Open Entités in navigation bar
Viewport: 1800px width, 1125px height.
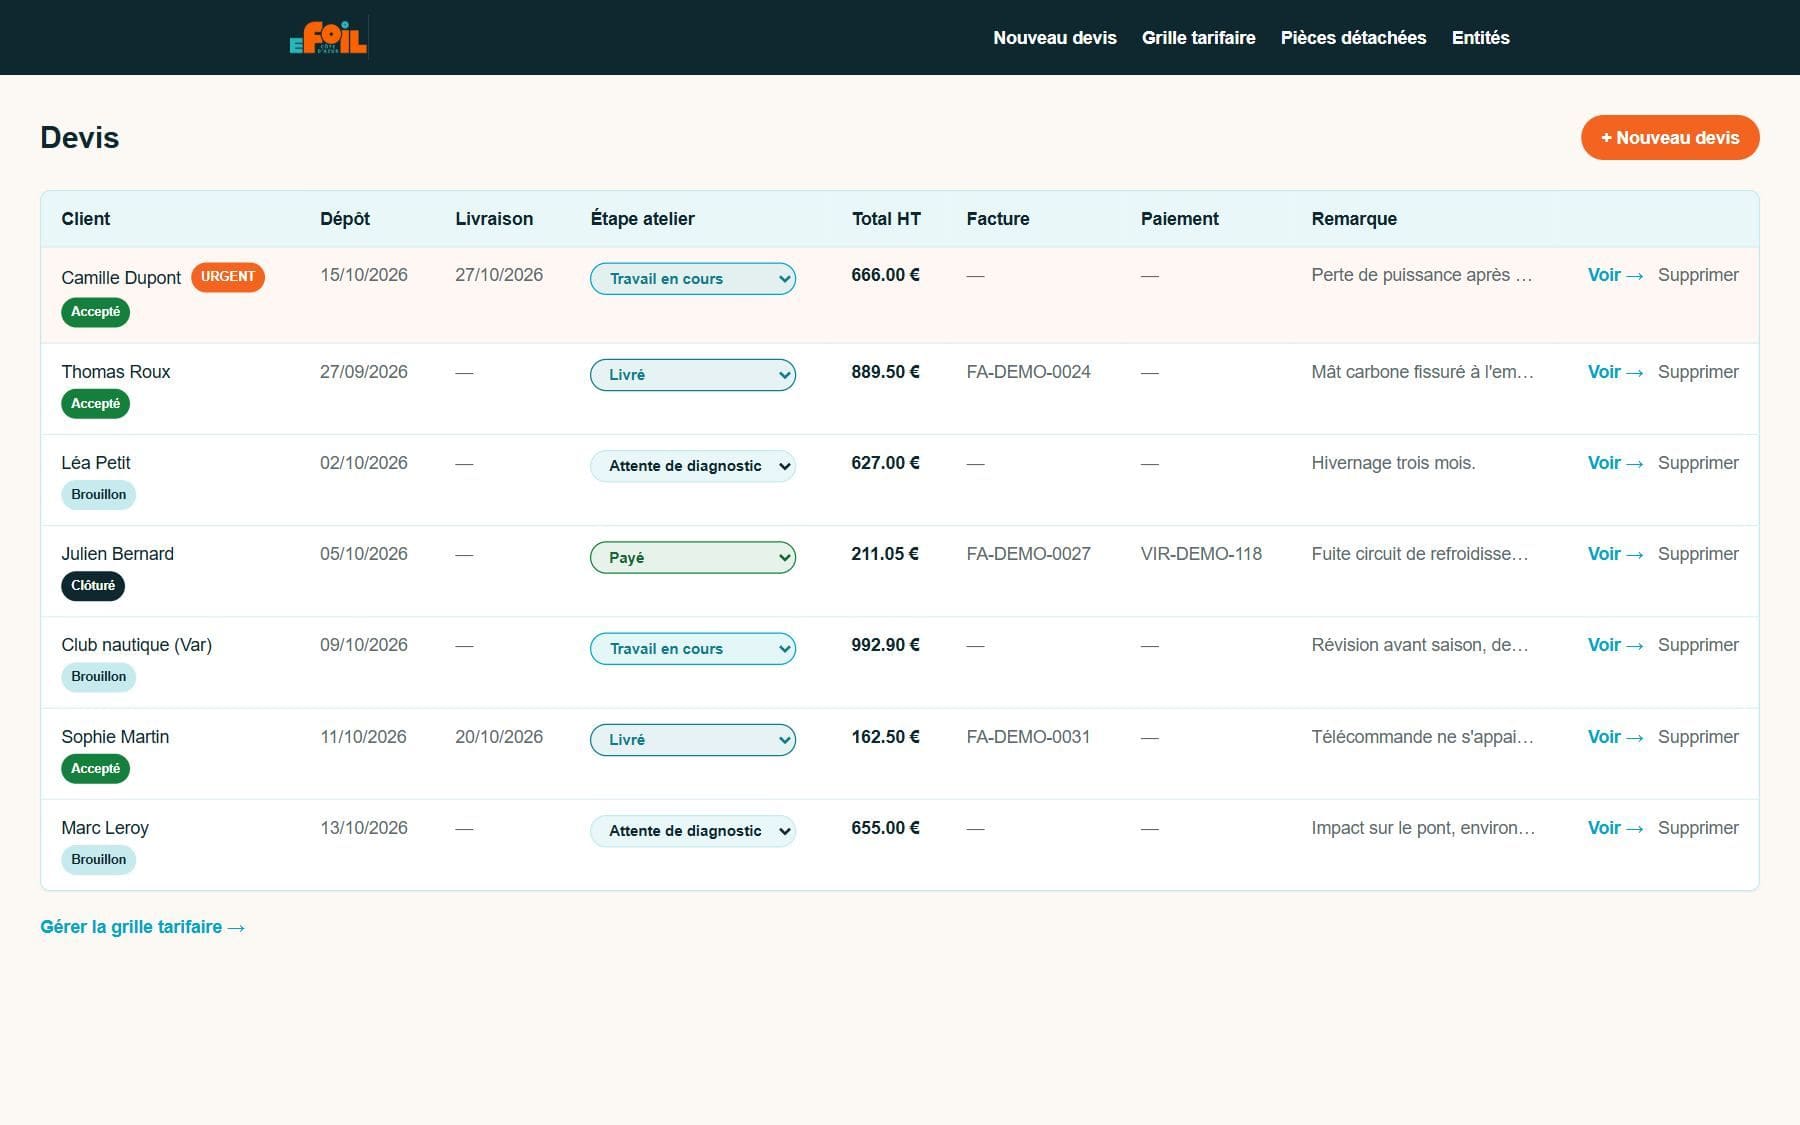click(1480, 37)
